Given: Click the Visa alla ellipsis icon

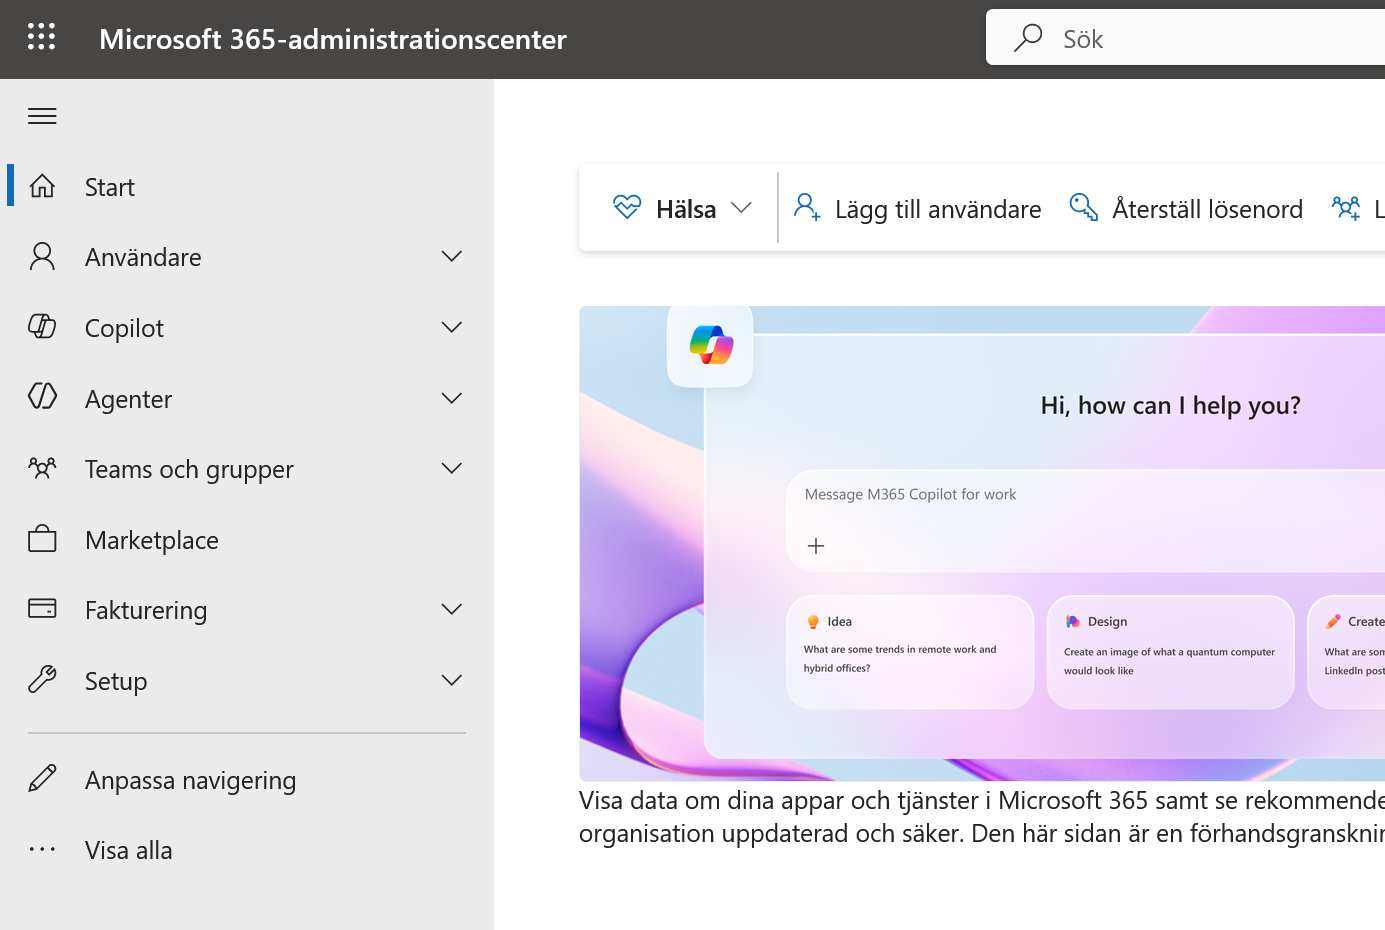Looking at the screenshot, I should [x=42, y=850].
